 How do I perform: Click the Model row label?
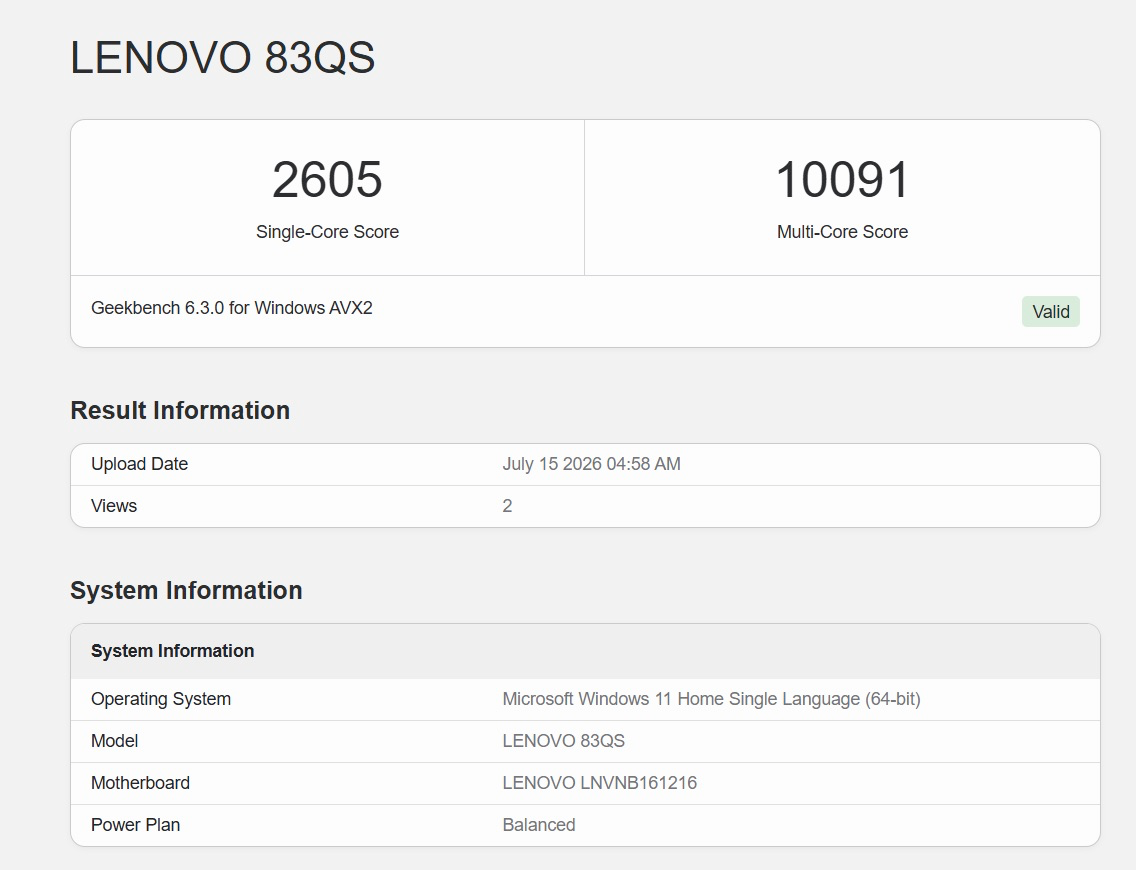[x=114, y=741]
